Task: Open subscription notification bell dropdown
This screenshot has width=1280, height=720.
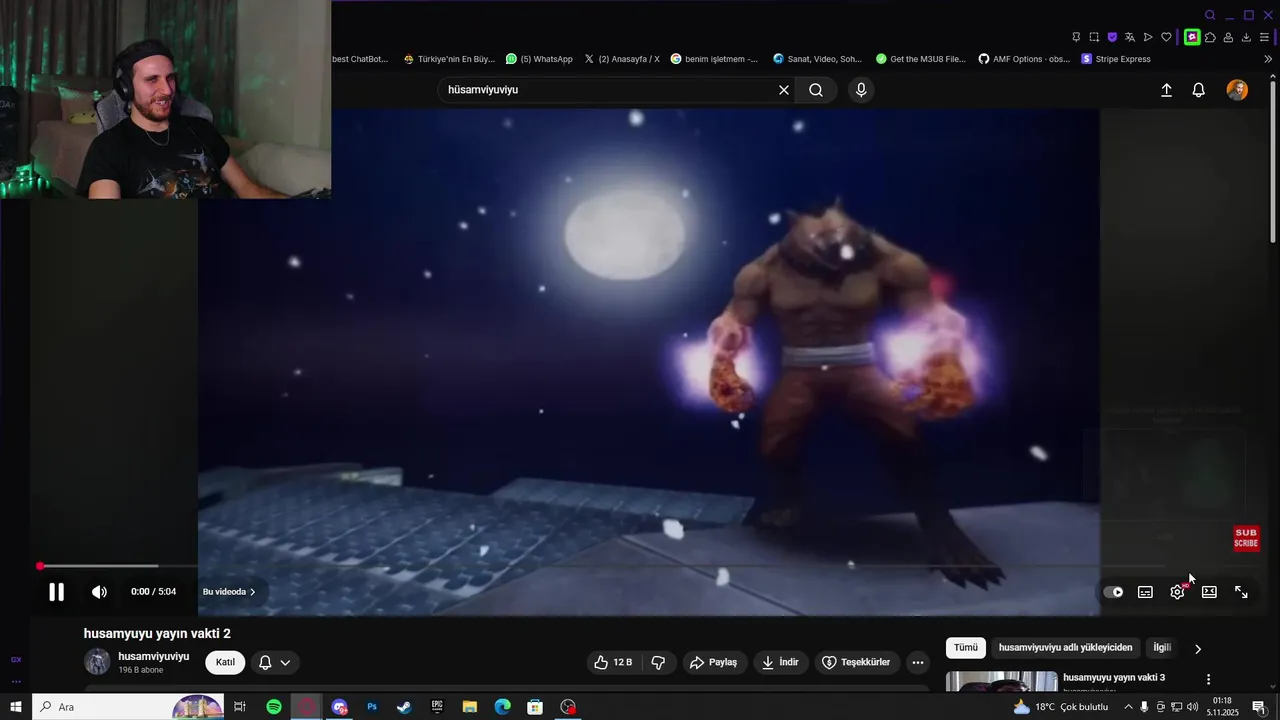Action: (275, 662)
